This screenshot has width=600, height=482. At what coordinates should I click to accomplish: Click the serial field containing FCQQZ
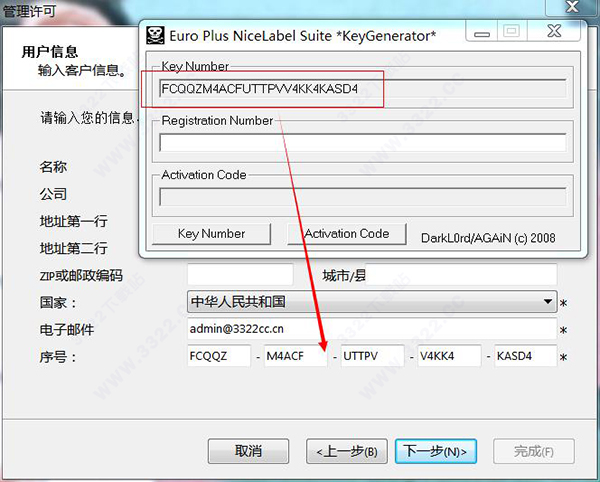point(219,356)
